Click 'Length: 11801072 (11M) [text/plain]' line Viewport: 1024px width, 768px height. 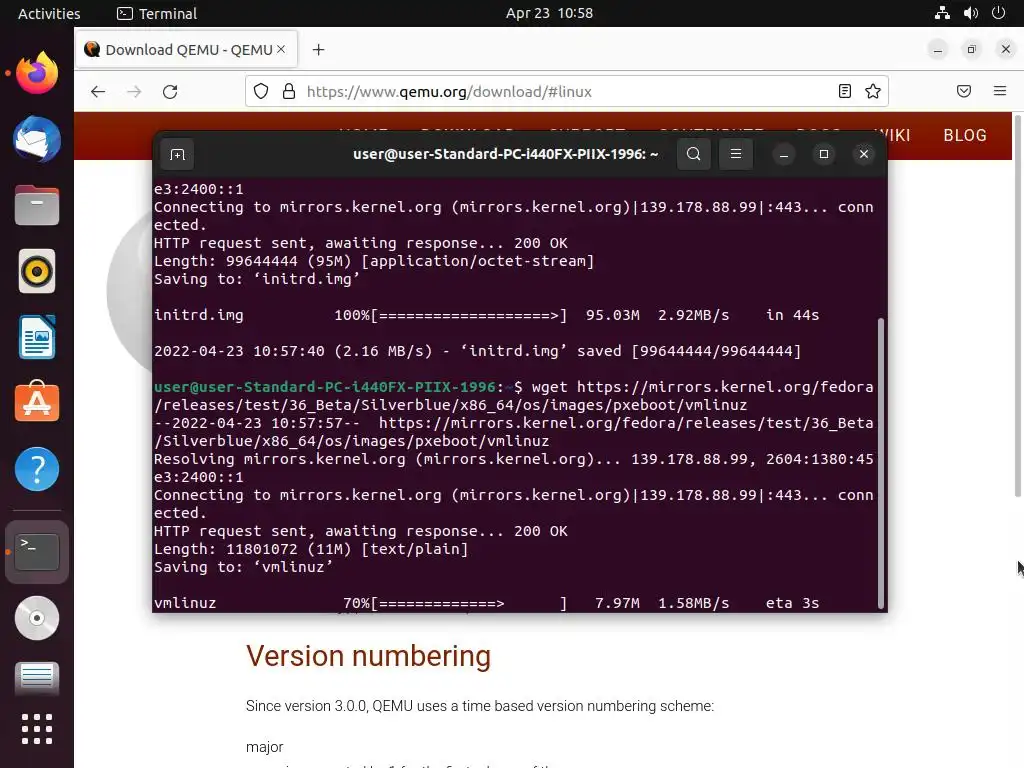click(311, 549)
